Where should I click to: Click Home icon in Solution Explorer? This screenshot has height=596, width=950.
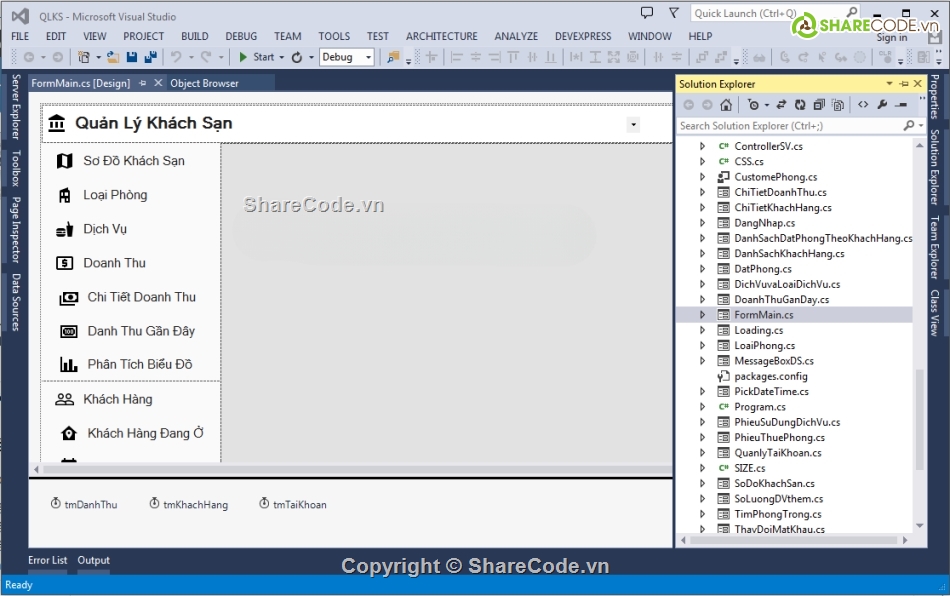[x=726, y=105]
